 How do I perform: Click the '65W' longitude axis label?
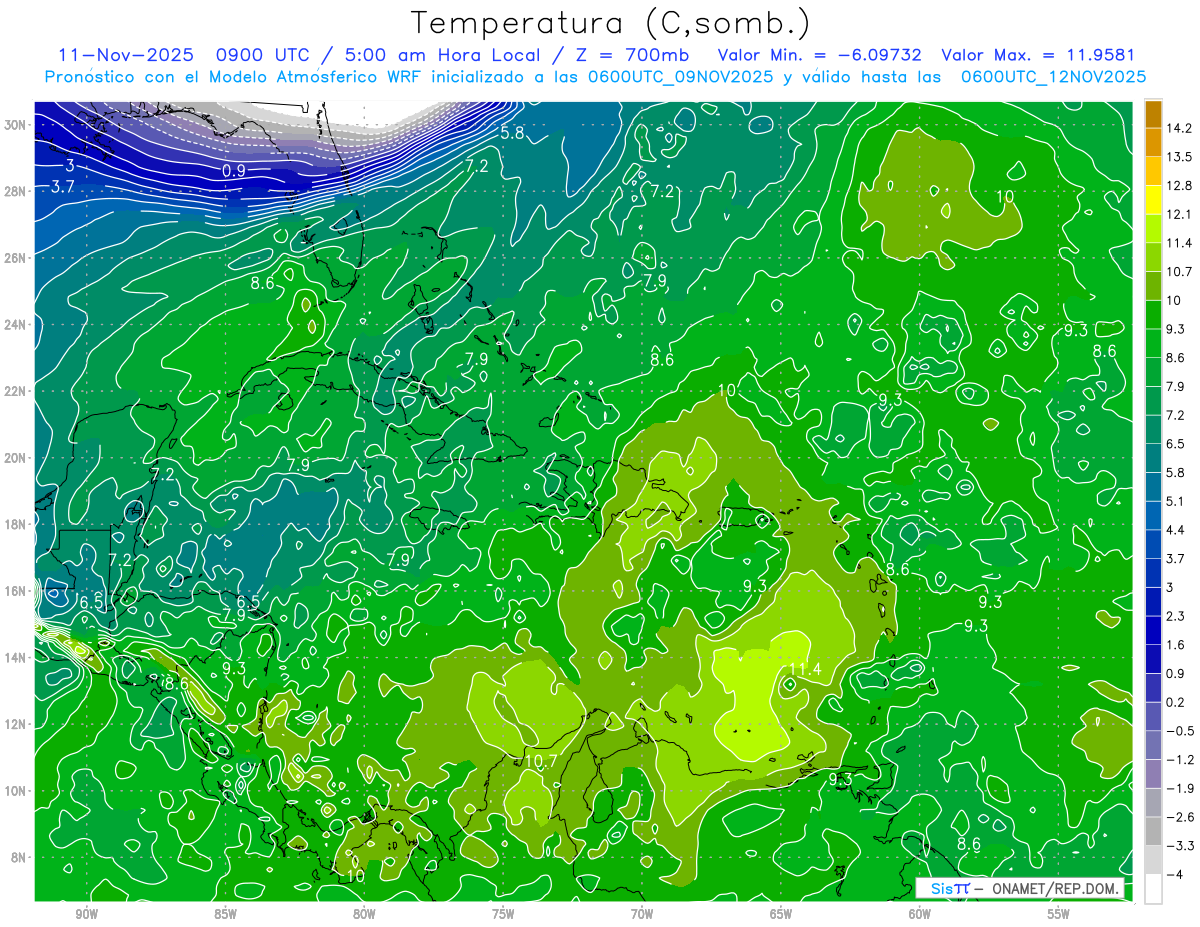(x=781, y=914)
